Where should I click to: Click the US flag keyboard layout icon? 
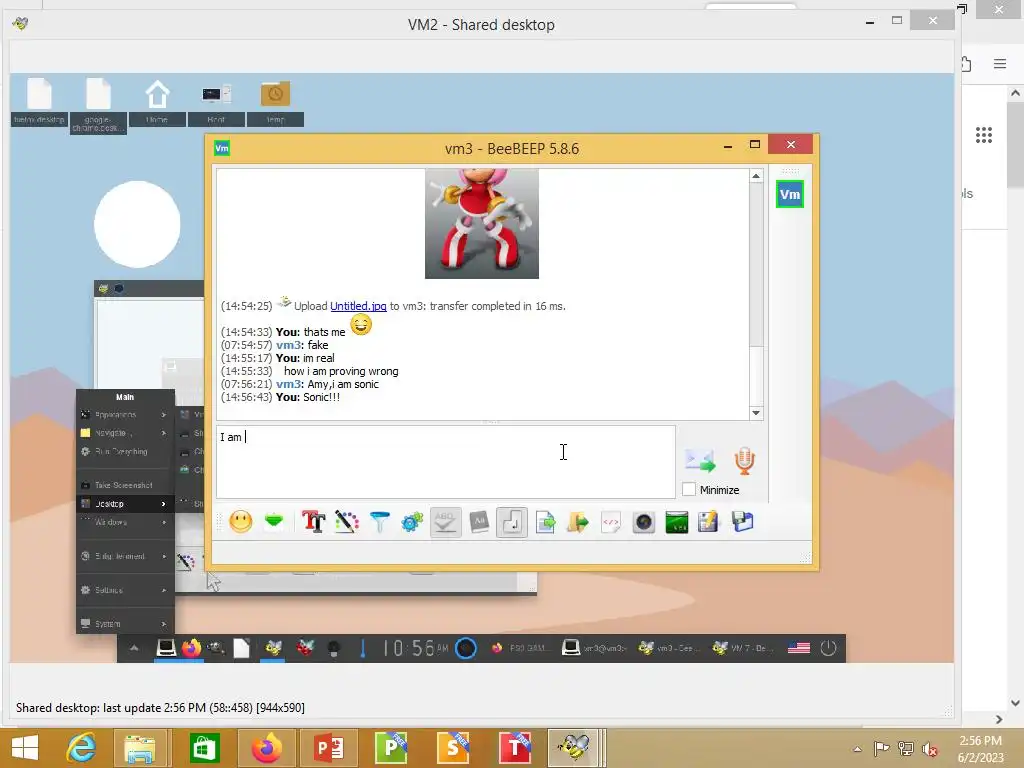tap(799, 648)
